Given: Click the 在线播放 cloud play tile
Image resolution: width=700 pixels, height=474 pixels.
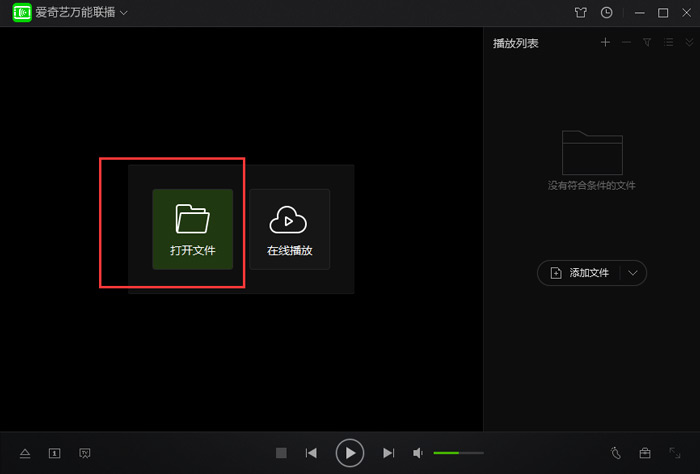Looking at the screenshot, I should point(290,229).
